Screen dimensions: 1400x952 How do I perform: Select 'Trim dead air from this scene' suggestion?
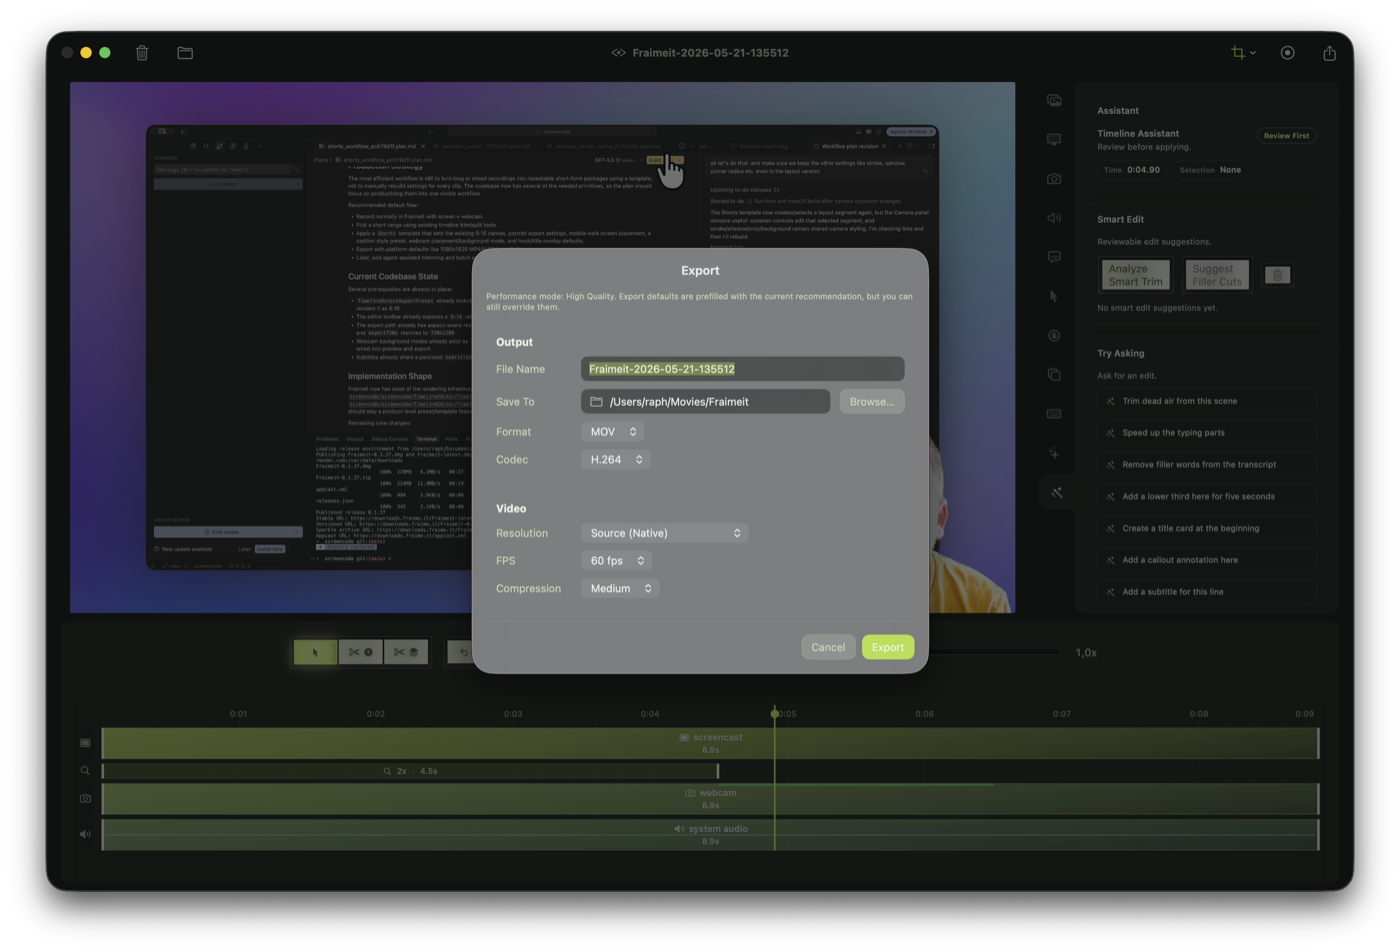point(1205,401)
